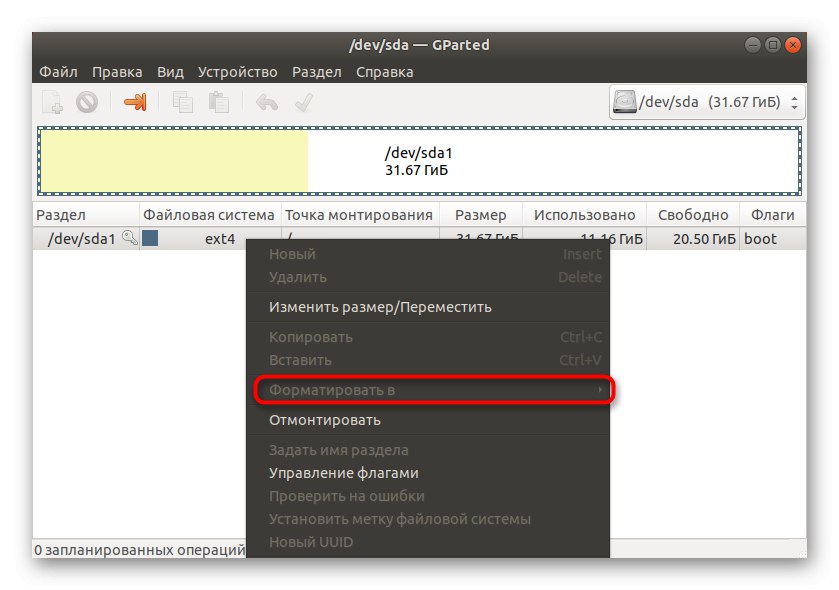Maximize the GParted window
Viewport: 839px width, 590px height.
(773, 45)
